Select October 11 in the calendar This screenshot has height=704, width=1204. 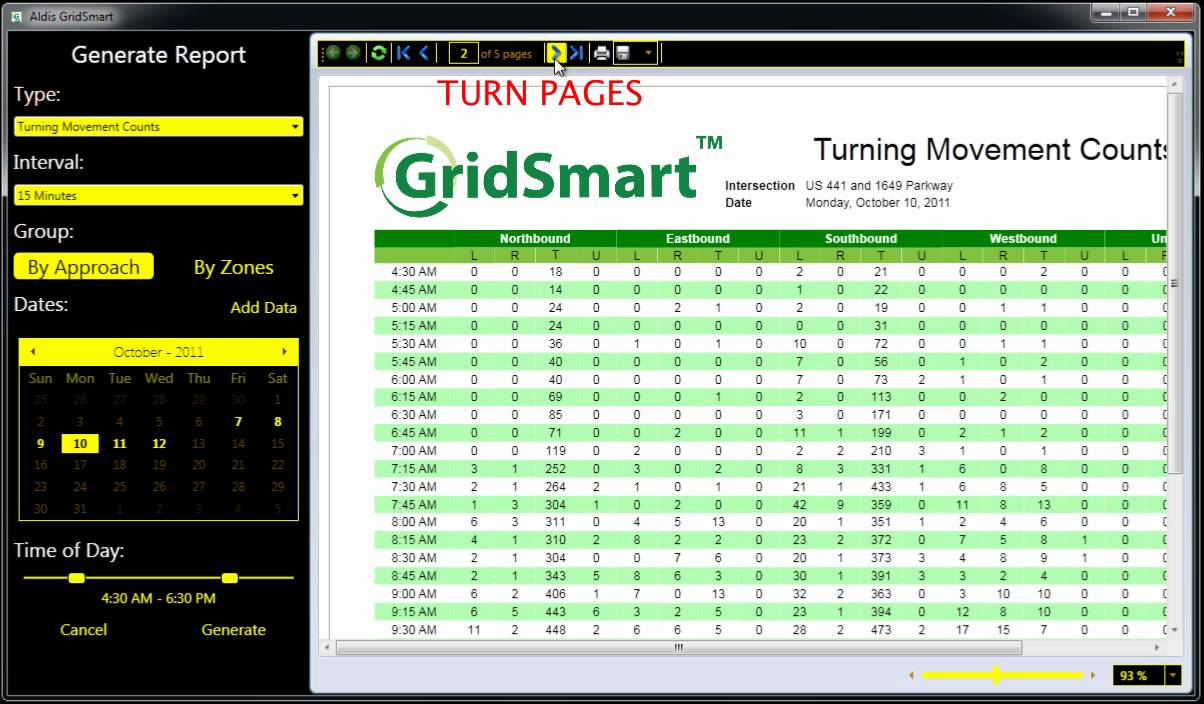click(x=119, y=443)
